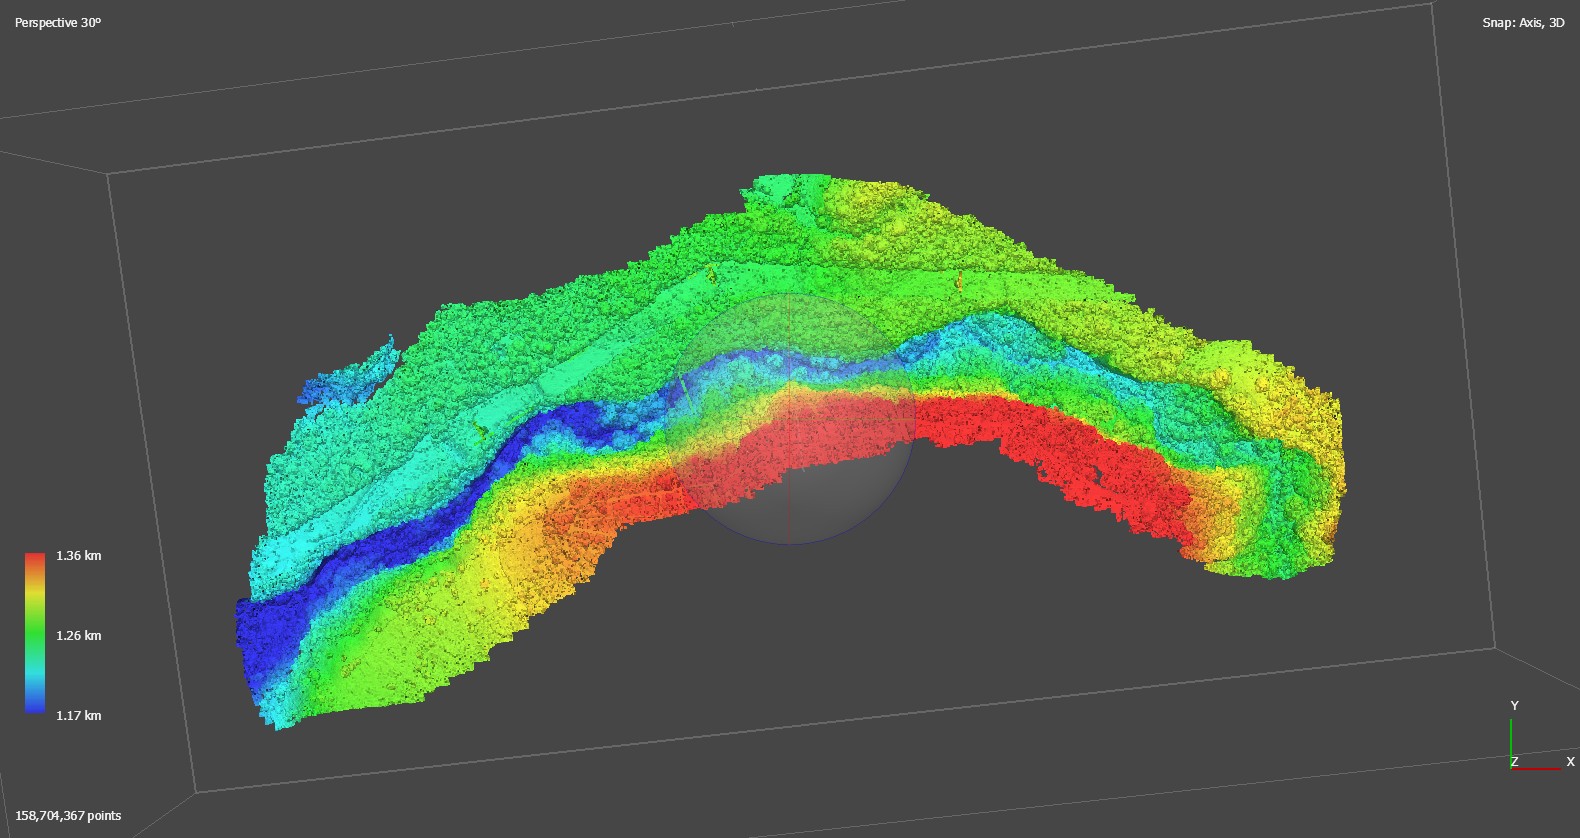Select the 1.26 km midpoint legend label
Image resolution: width=1580 pixels, height=838 pixels.
coord(78,635)
